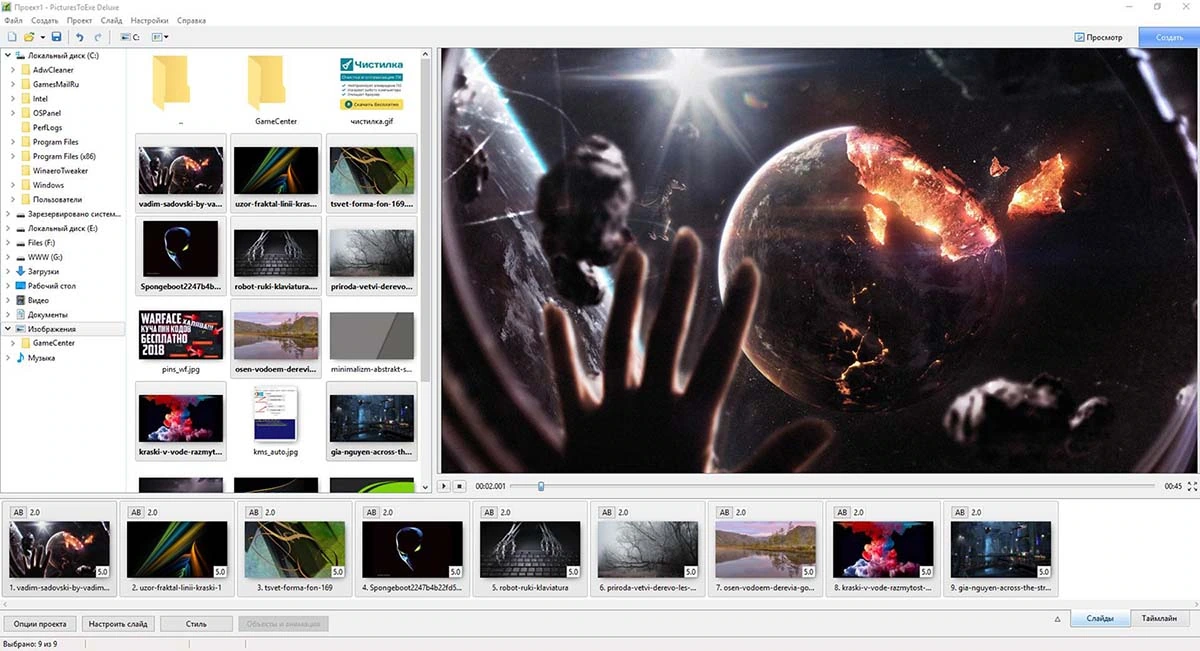This screenshot has width=1200, height=651.
Task: Select pins_wf.jpg file thumbnail
Action: coord(181,335)
